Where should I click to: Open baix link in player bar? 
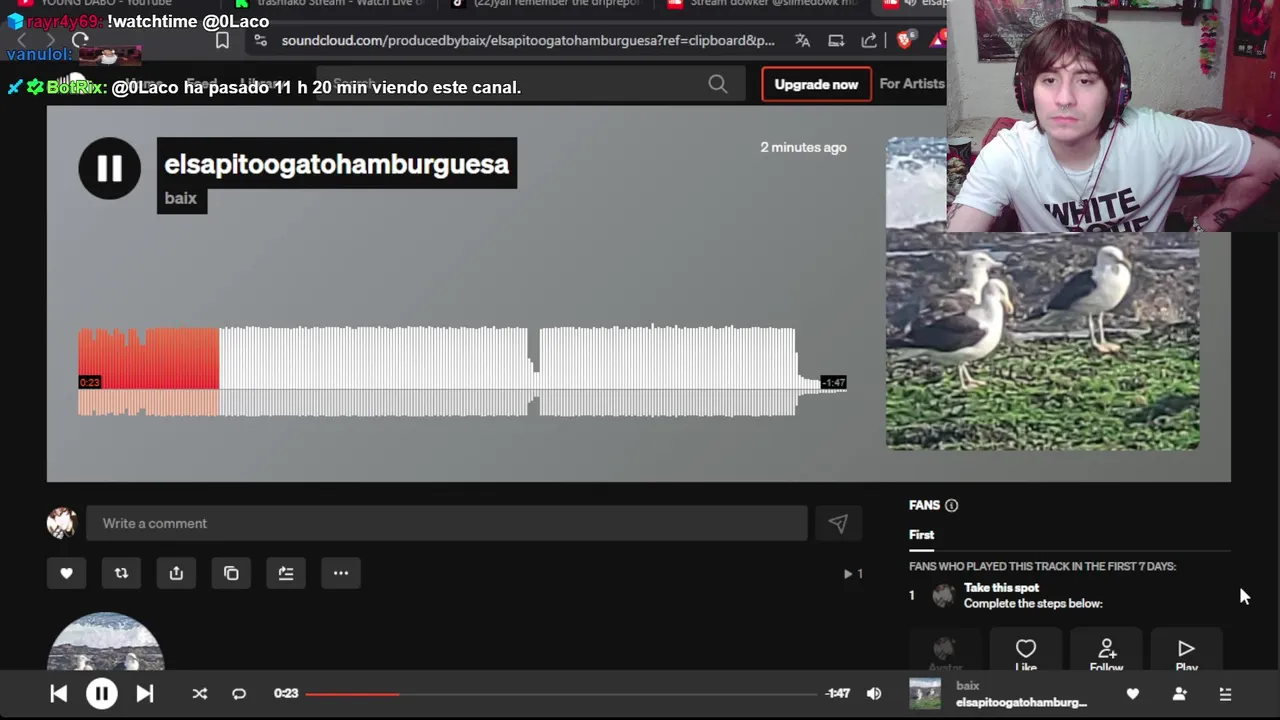click(x=967, y=686)
